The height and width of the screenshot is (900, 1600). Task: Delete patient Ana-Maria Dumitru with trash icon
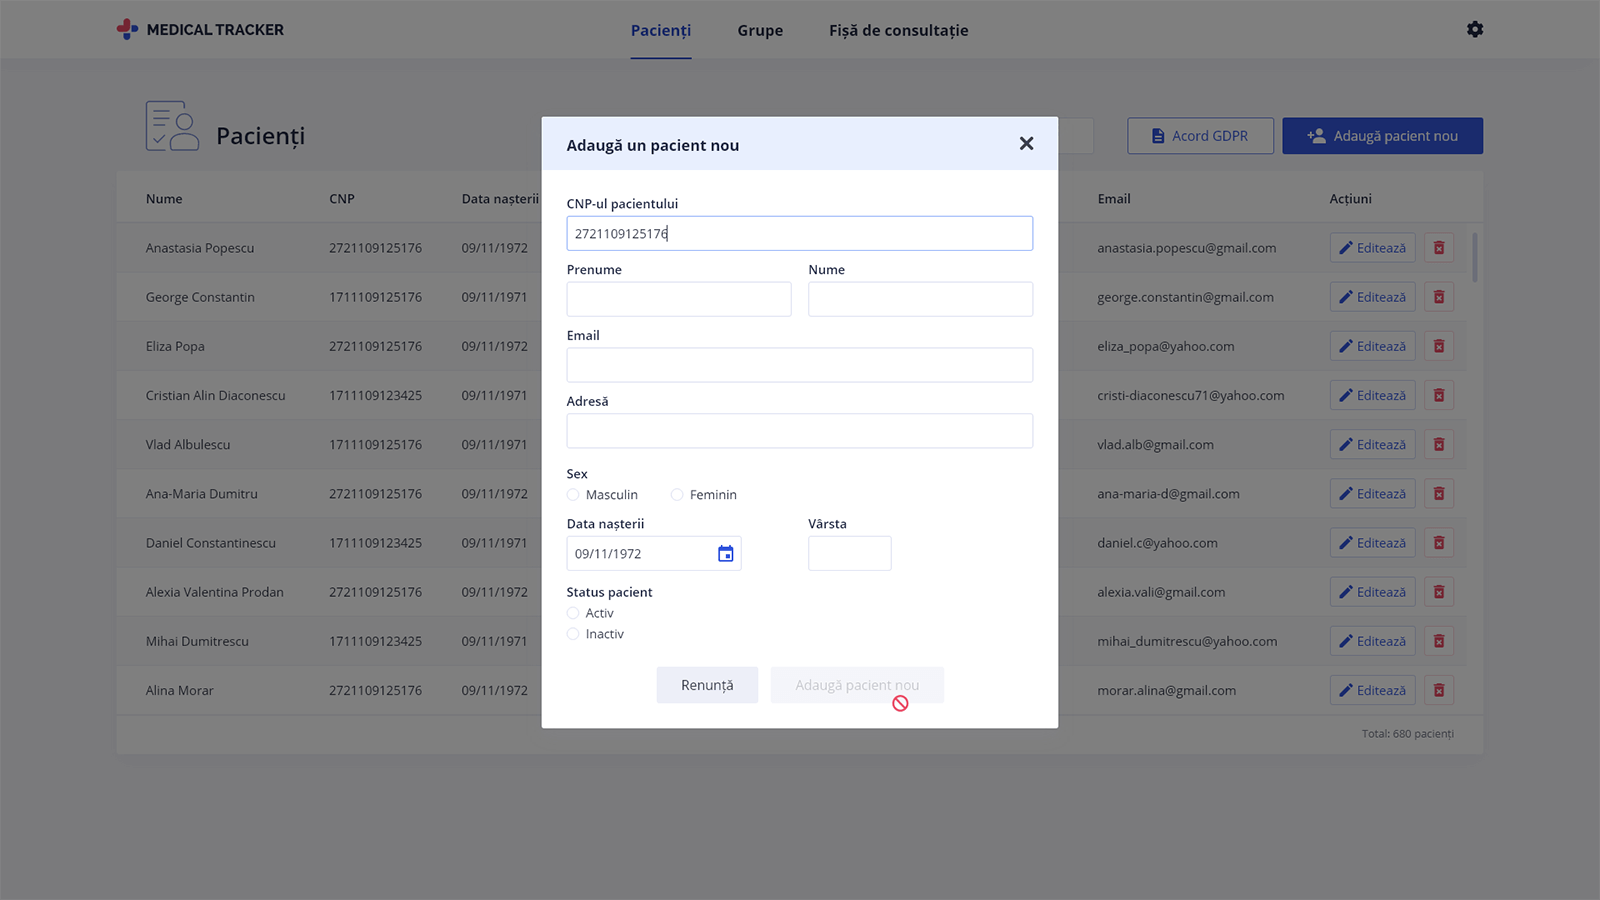1439,493
